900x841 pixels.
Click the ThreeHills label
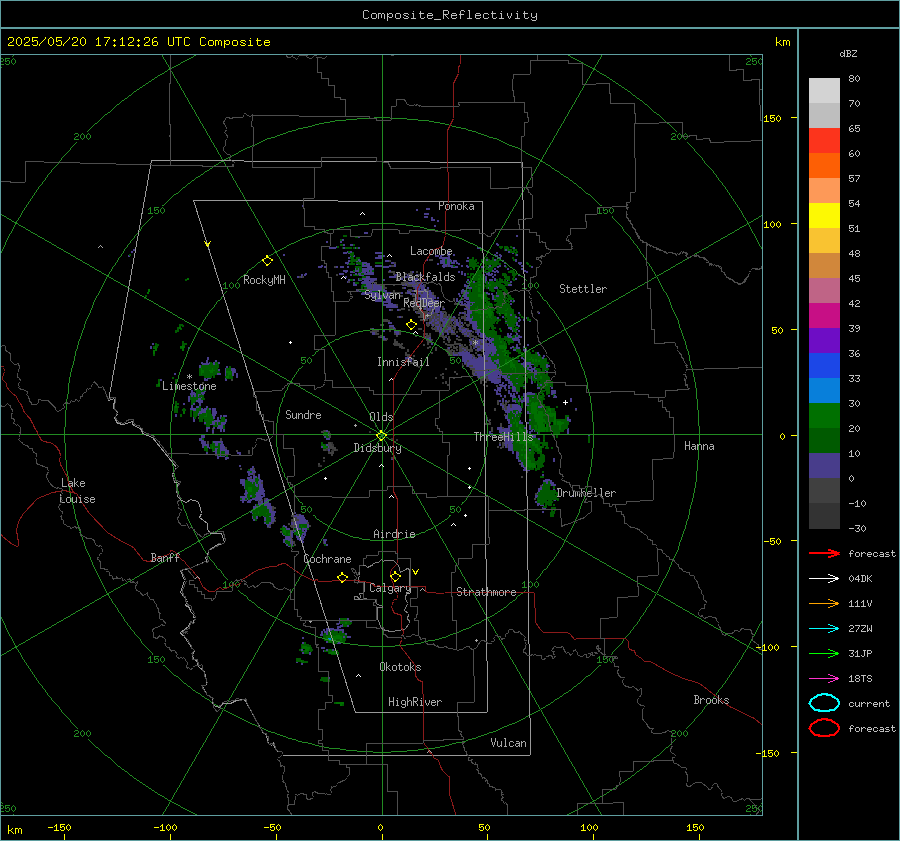[x=503, y=437]
